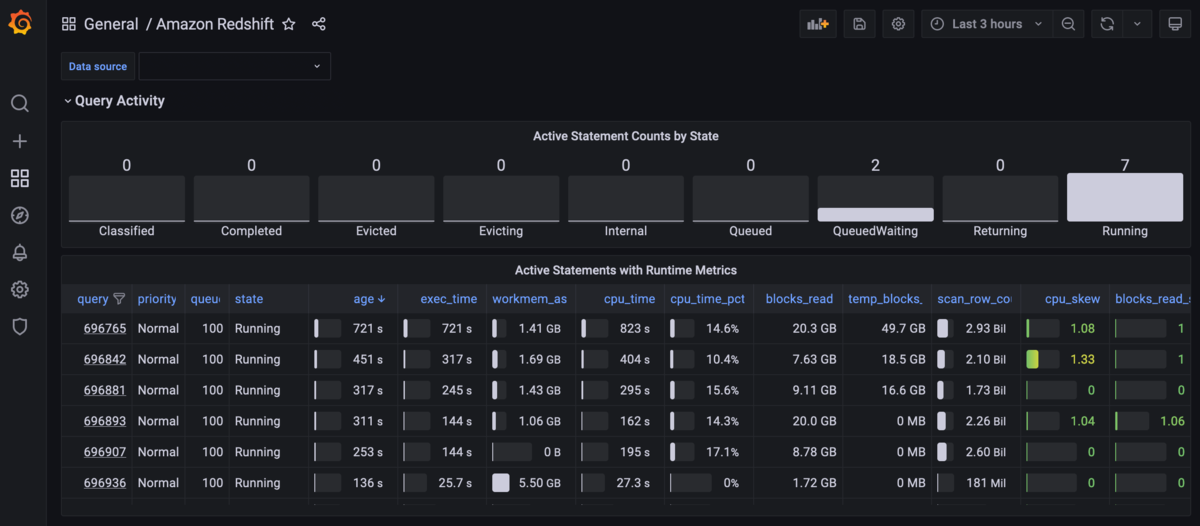Open the Server Admin shield icon
Screen dimensions: 1200x526
pos(20,326)
